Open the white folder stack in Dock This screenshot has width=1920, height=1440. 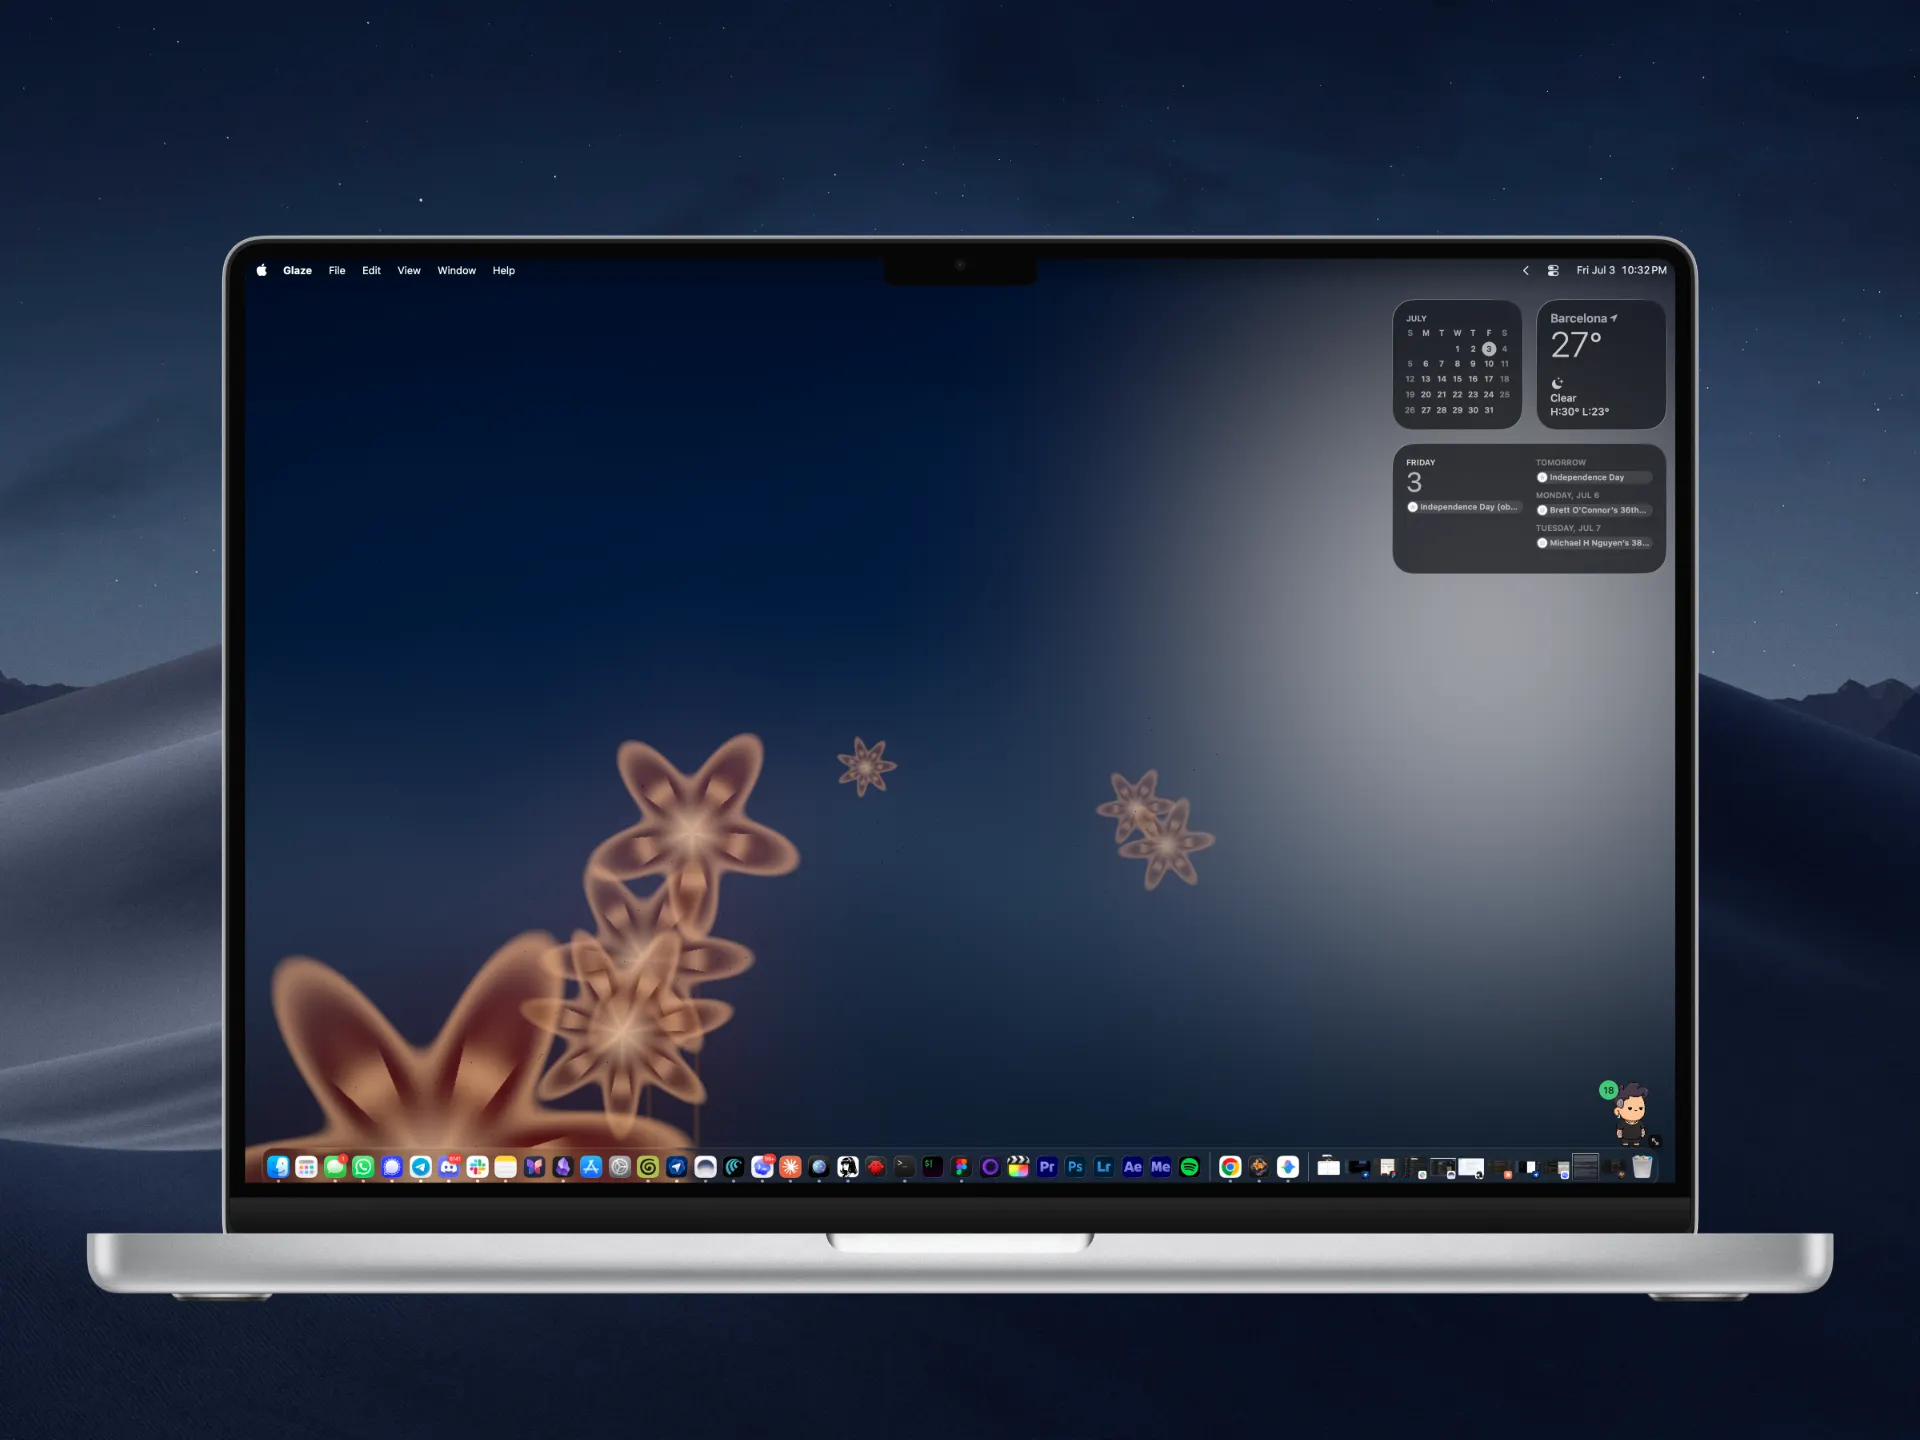click(x=1328, y=1167)
